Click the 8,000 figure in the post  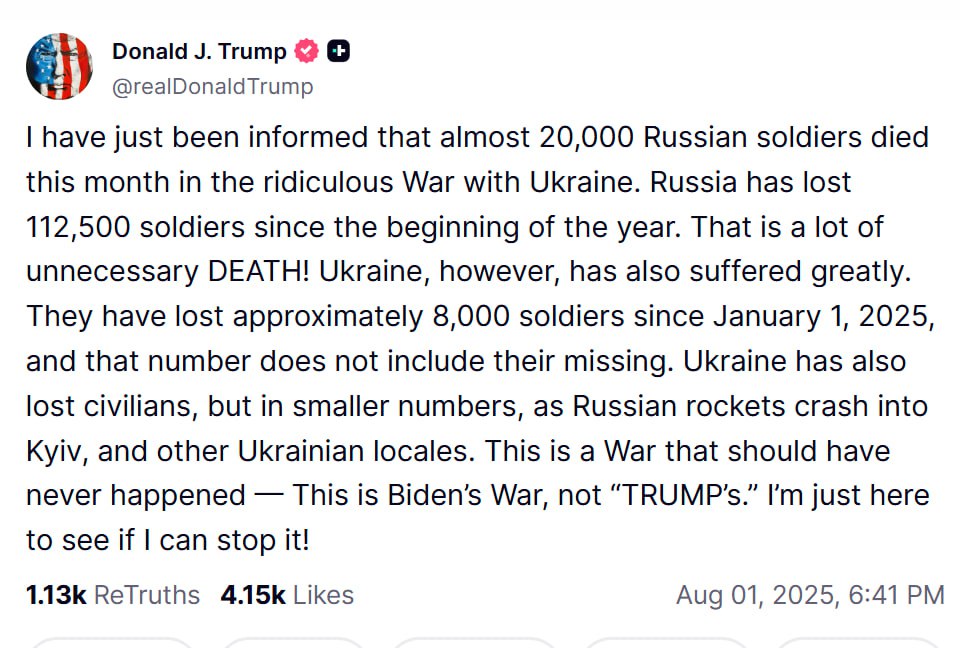click(x=471, y=317)
